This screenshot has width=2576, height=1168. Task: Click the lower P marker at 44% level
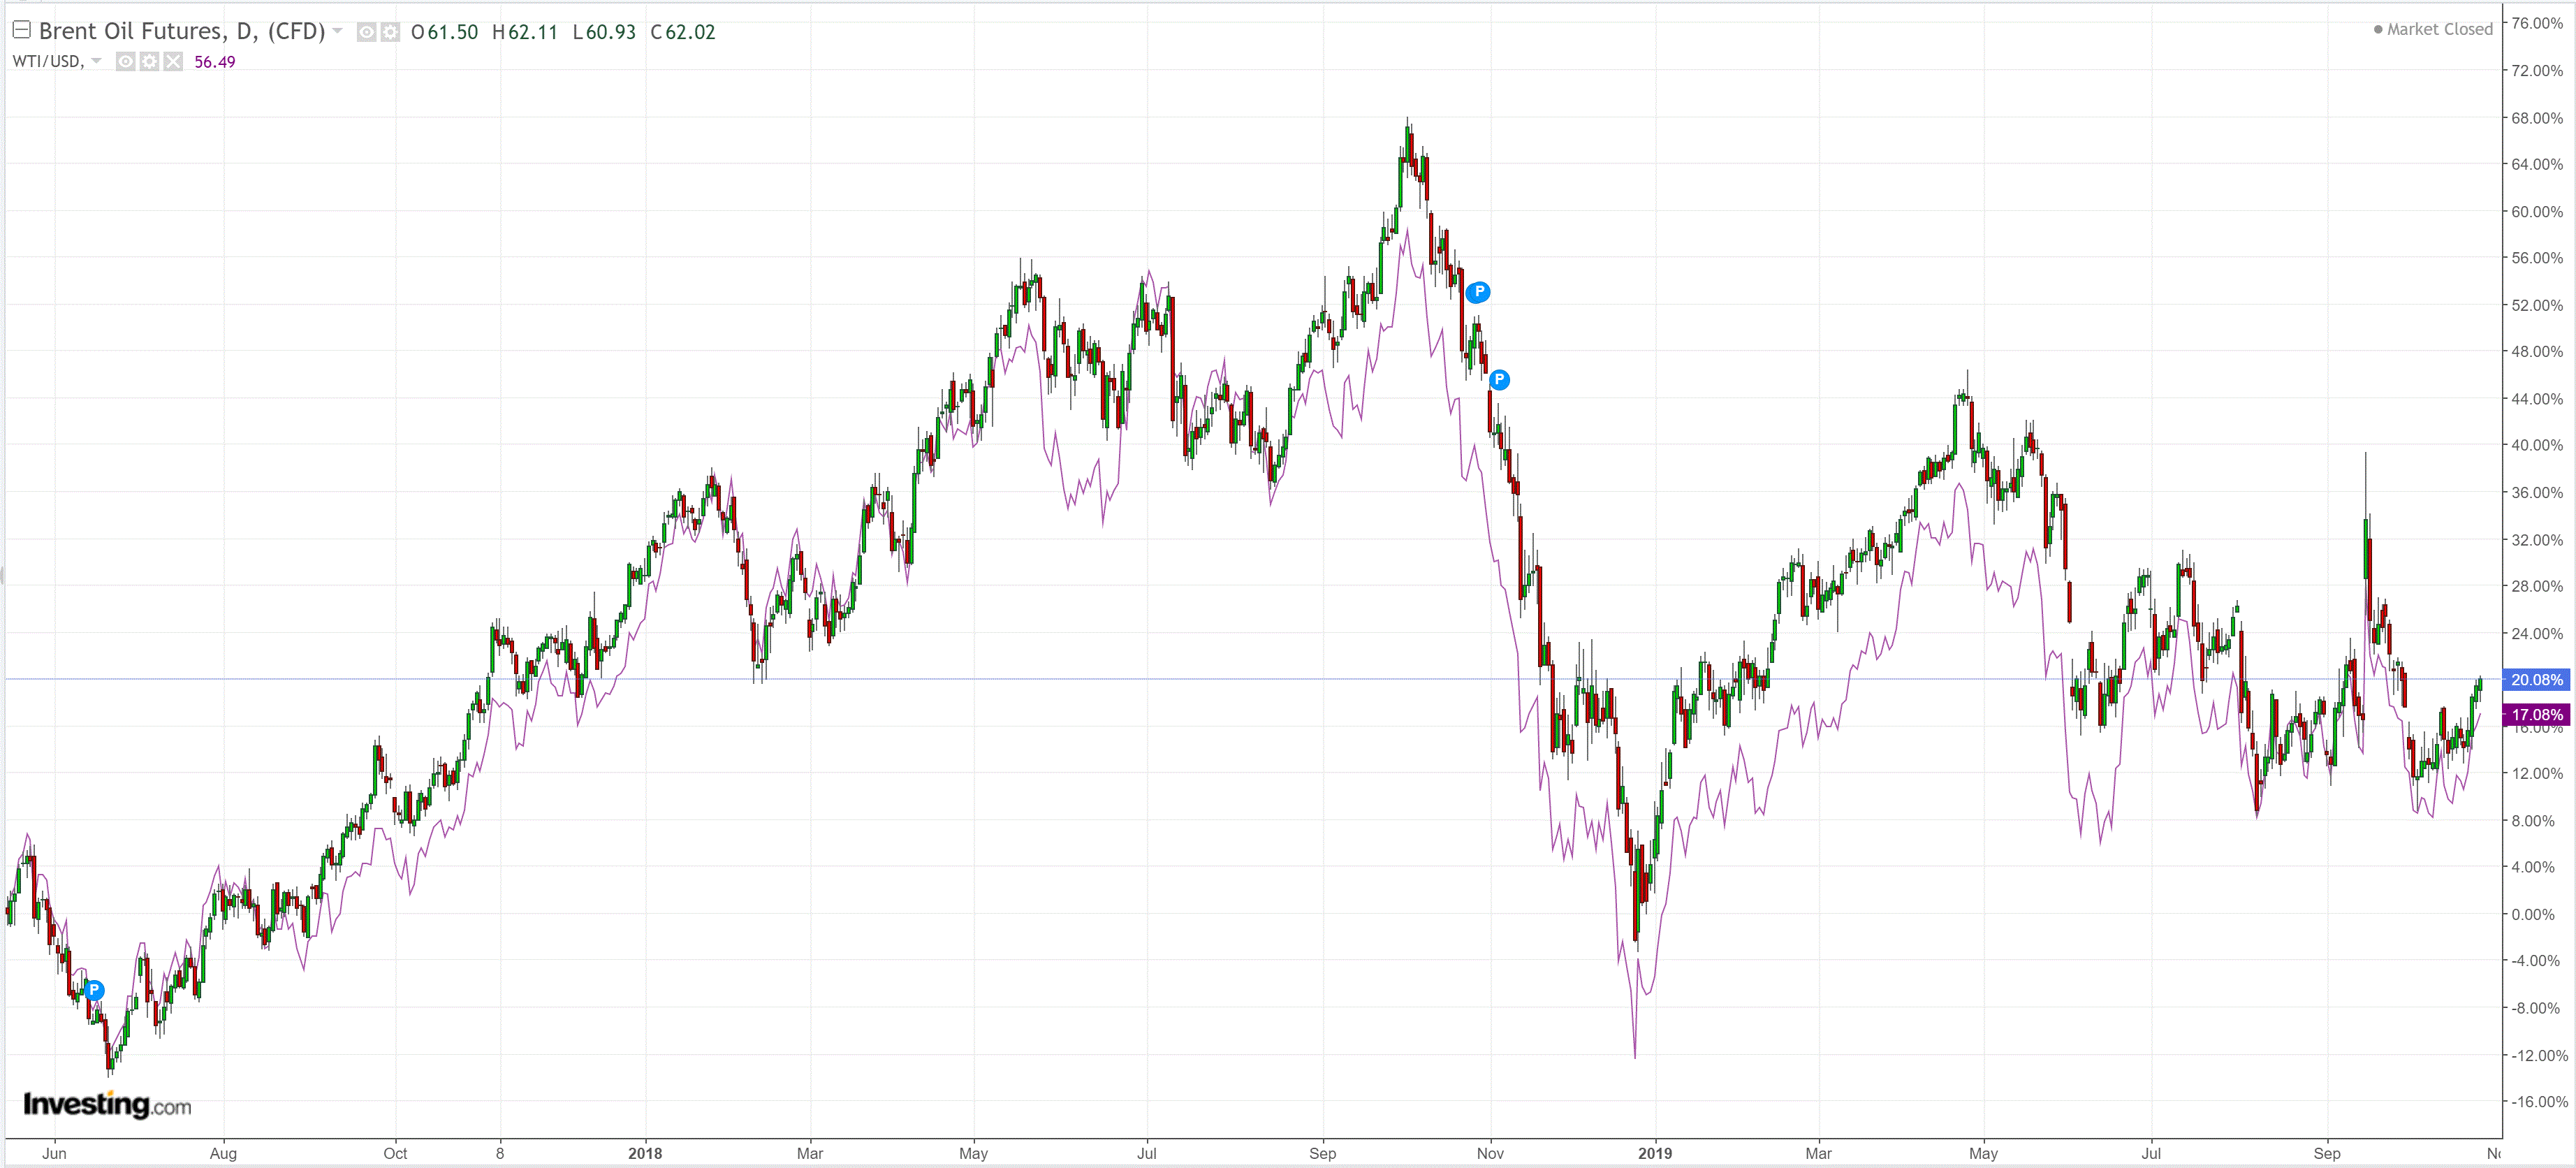click(1499, 380)
